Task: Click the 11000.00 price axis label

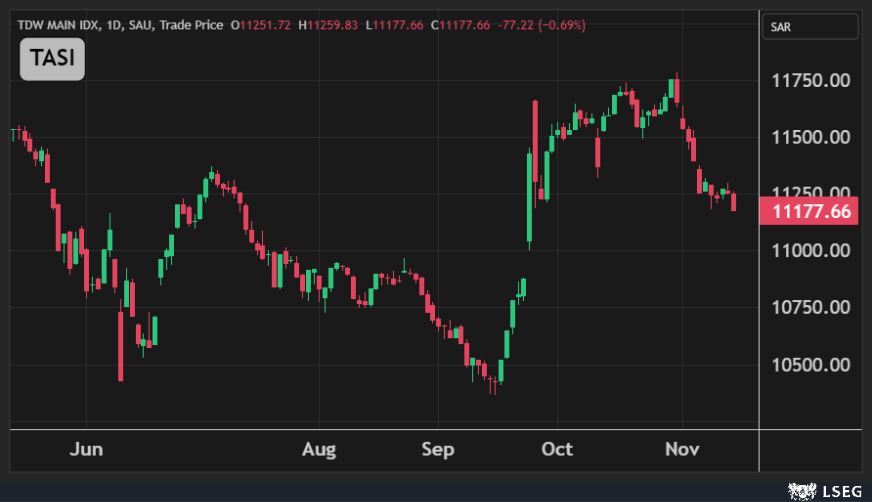Action: [x=811, y=251]
